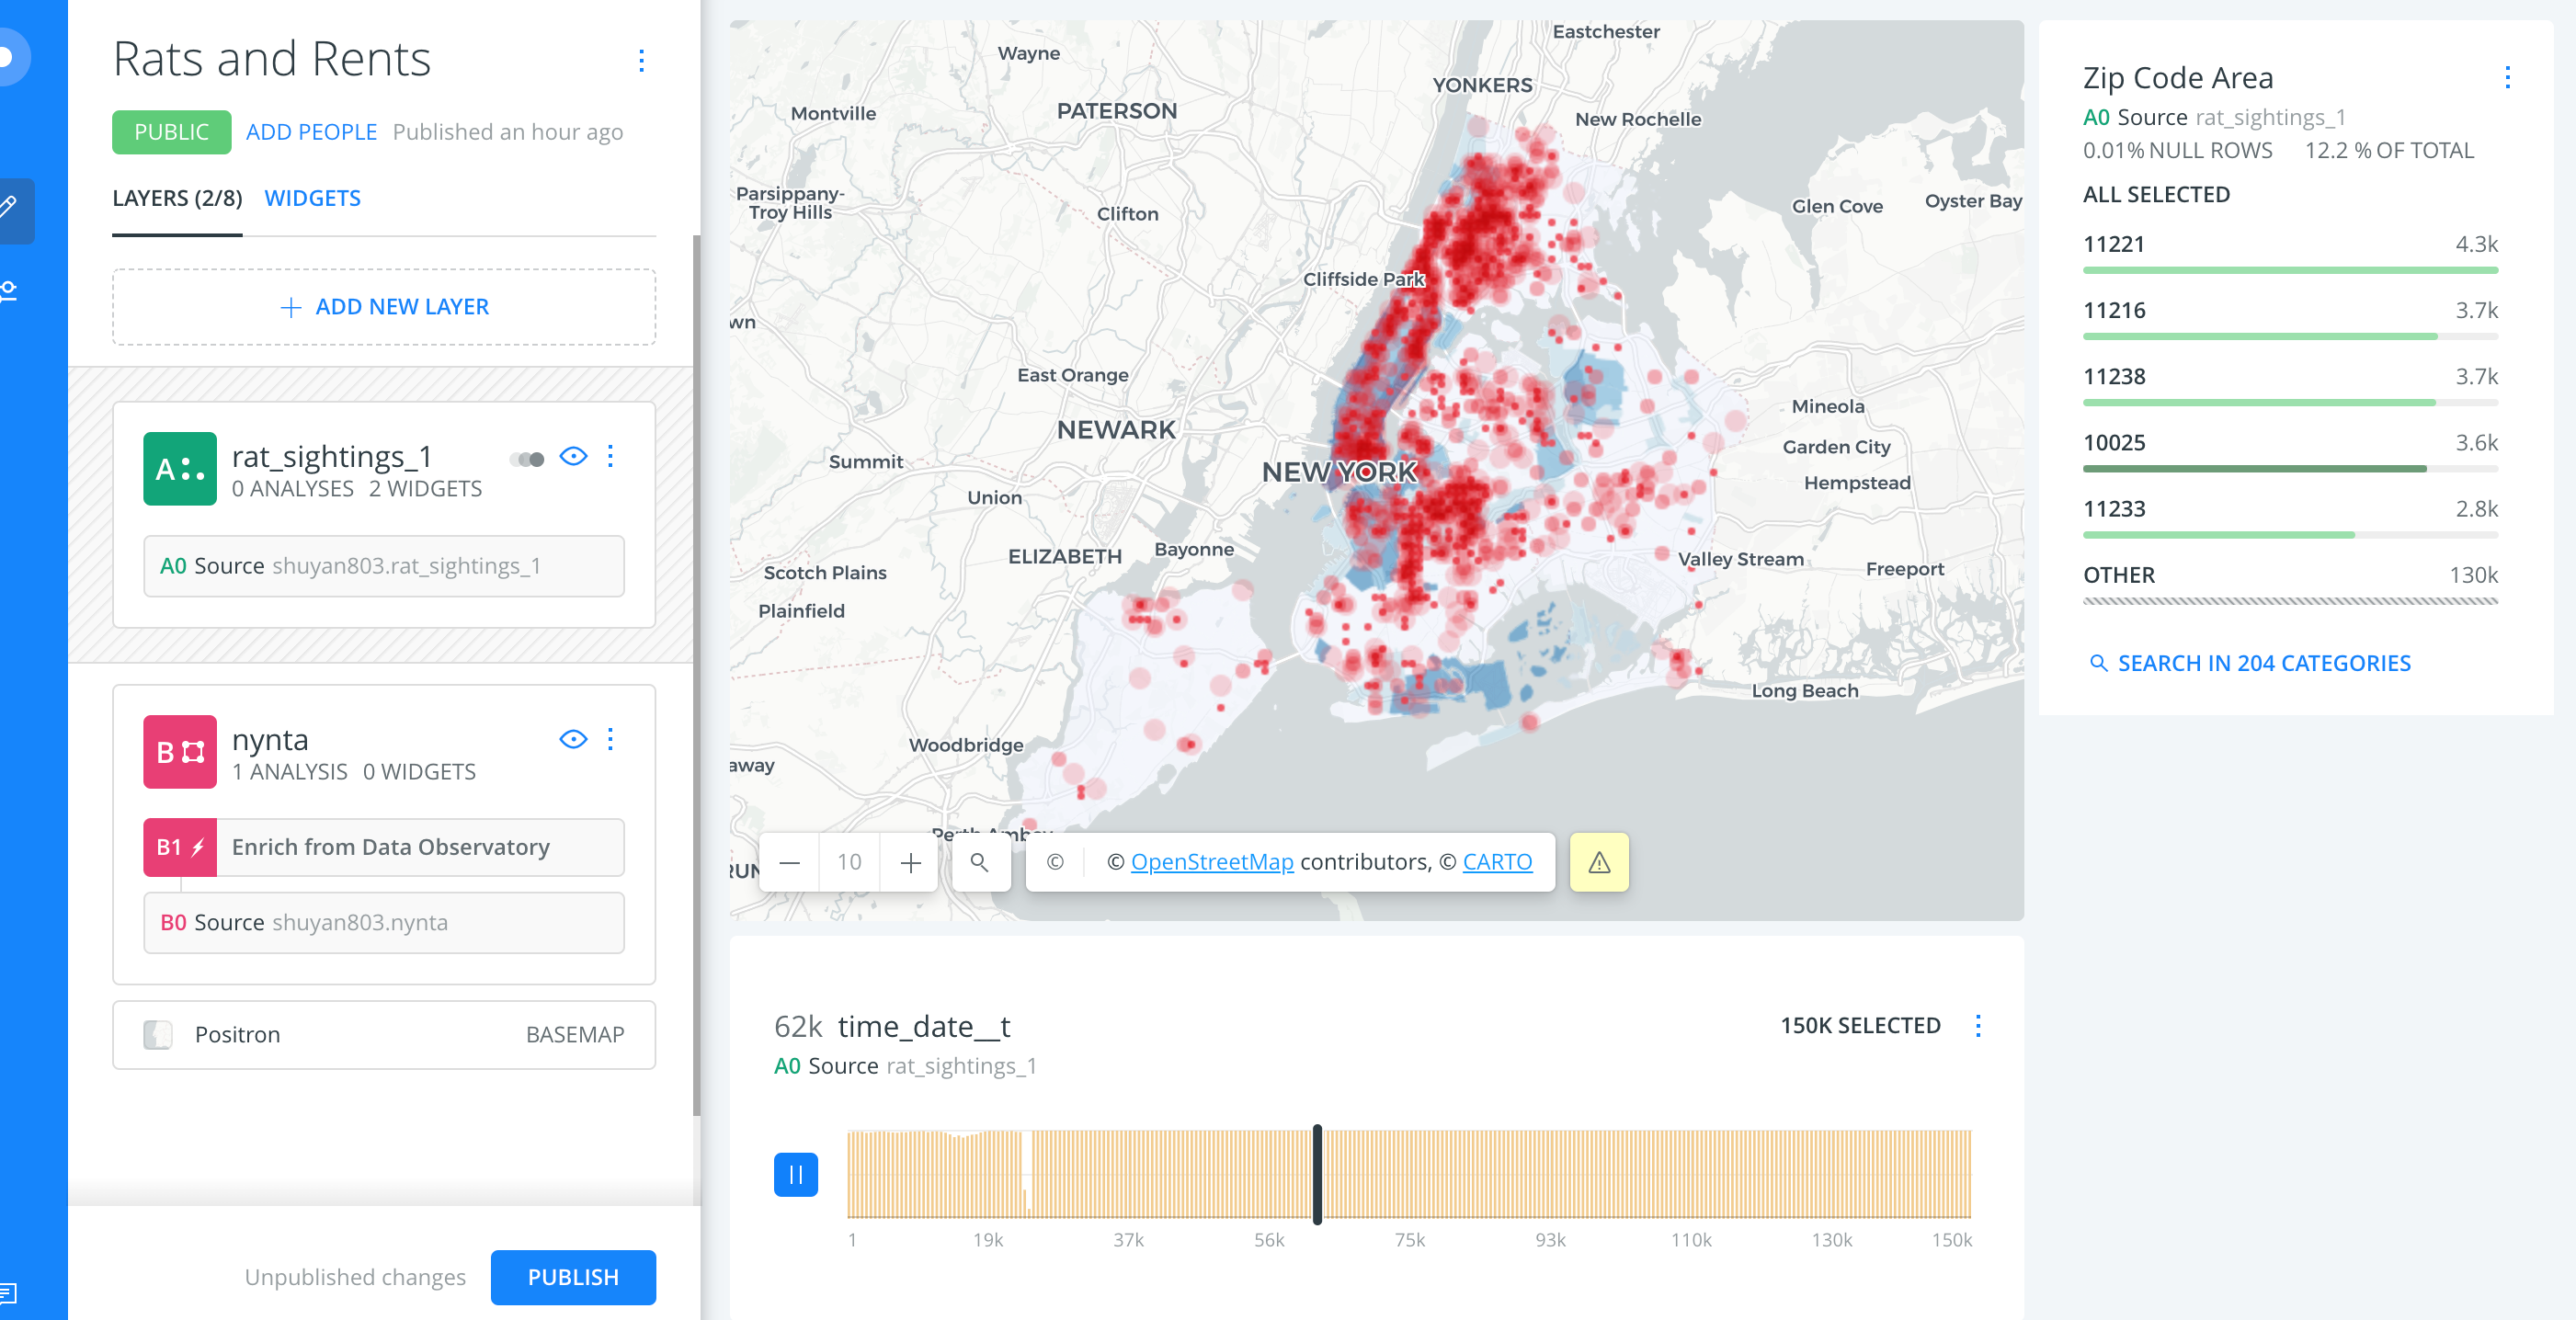Click the yellow warning triangle near map attribution

pyautogui.click(x=1598, y=861)
